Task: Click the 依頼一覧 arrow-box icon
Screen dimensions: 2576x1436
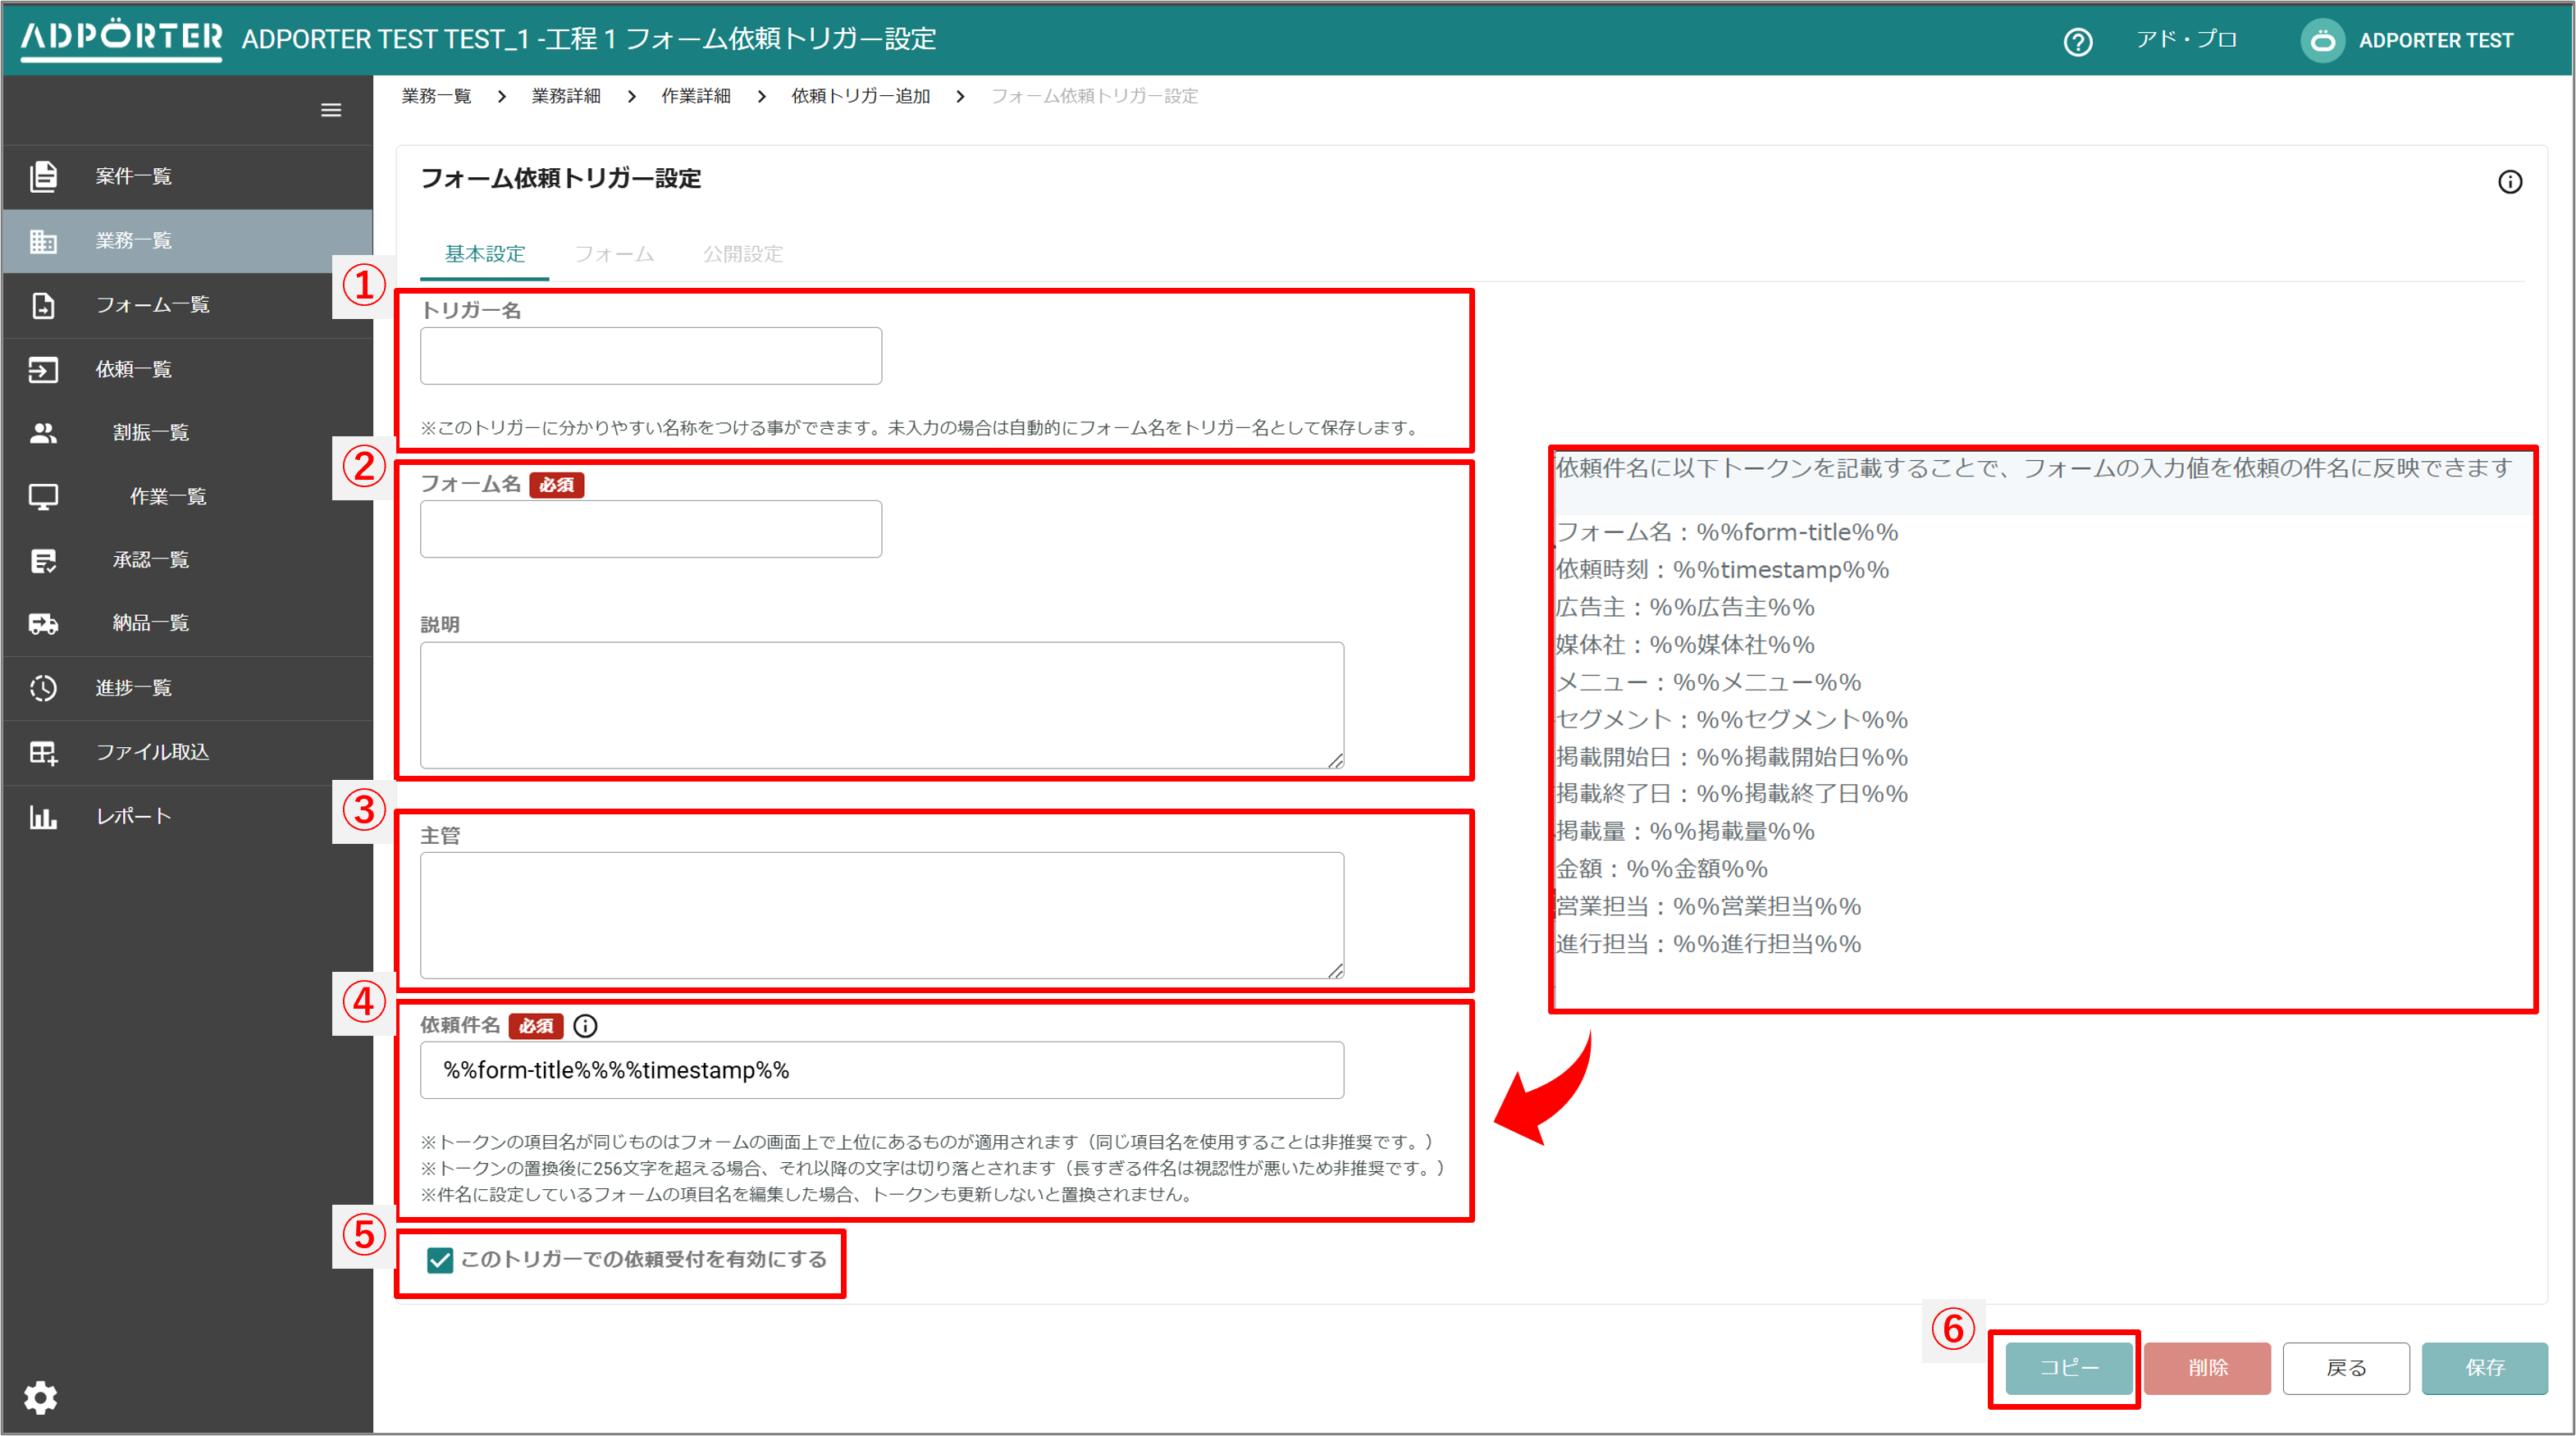Action: coord(43,369)
